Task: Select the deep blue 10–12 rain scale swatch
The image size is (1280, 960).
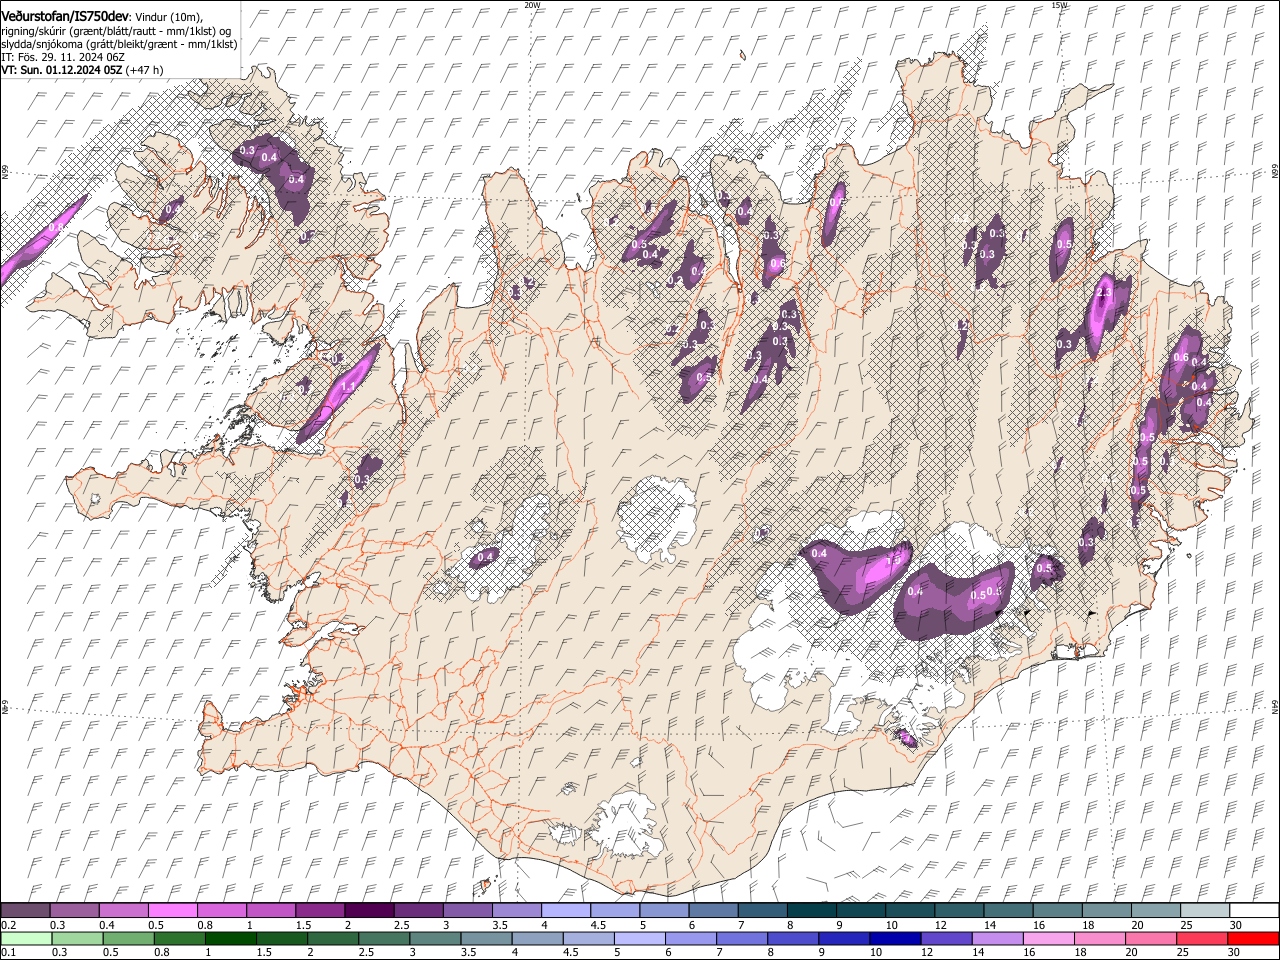Action: point(895,939)
